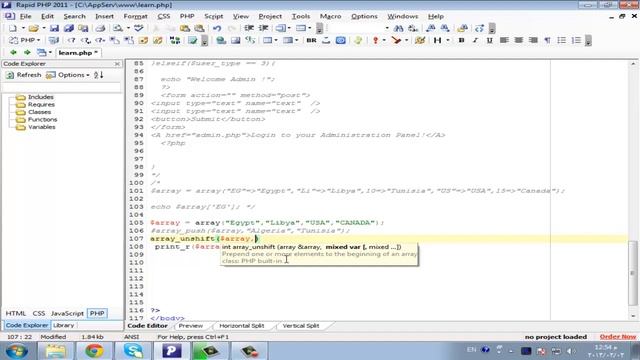Click the New file icon
The height and width of the screenshot is (360, 640).
13,28
